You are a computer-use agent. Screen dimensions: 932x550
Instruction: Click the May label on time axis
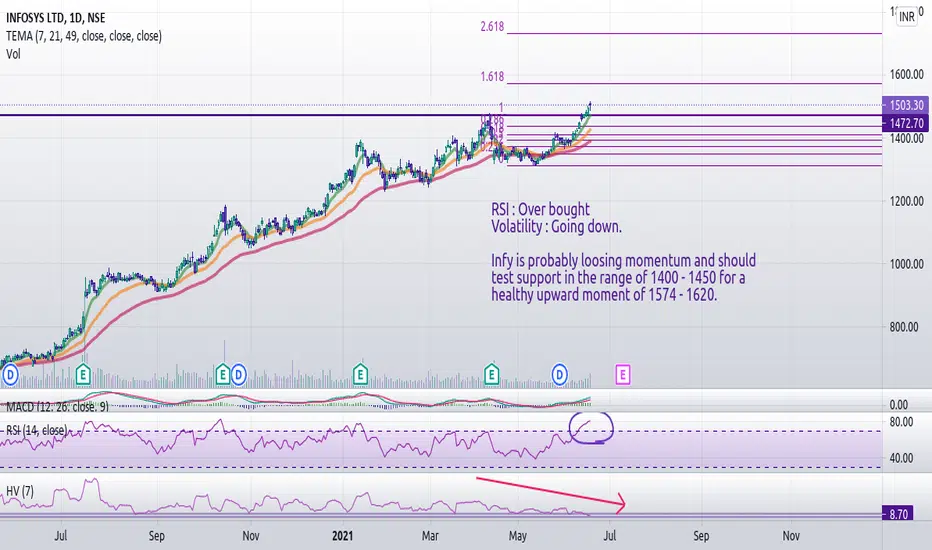point(518,536)
